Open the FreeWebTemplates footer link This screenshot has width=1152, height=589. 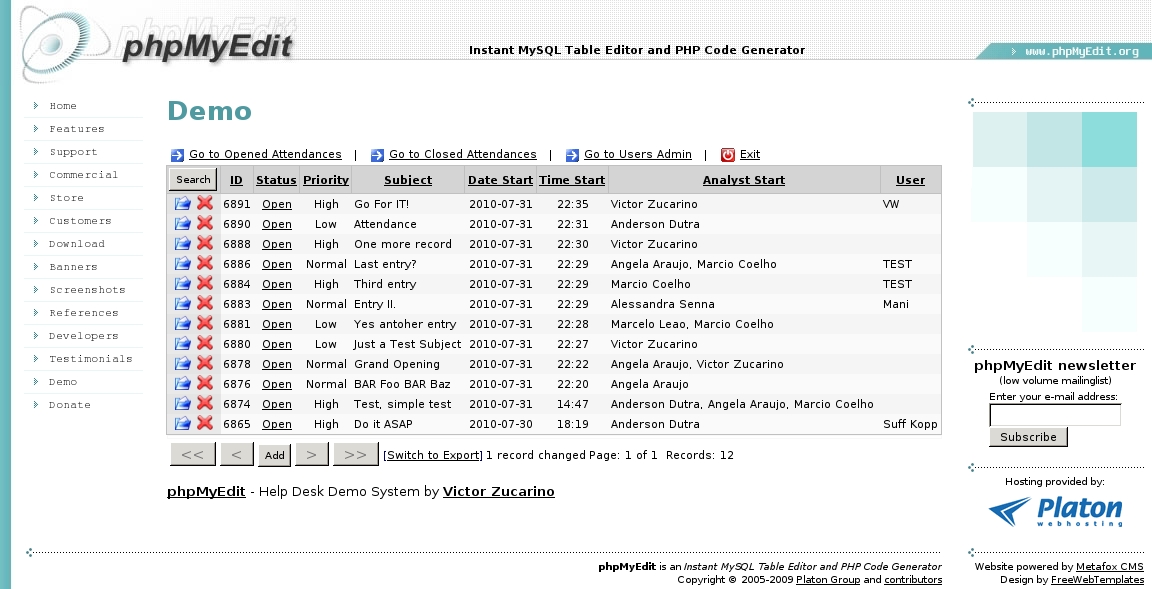tap(1097, 579)
